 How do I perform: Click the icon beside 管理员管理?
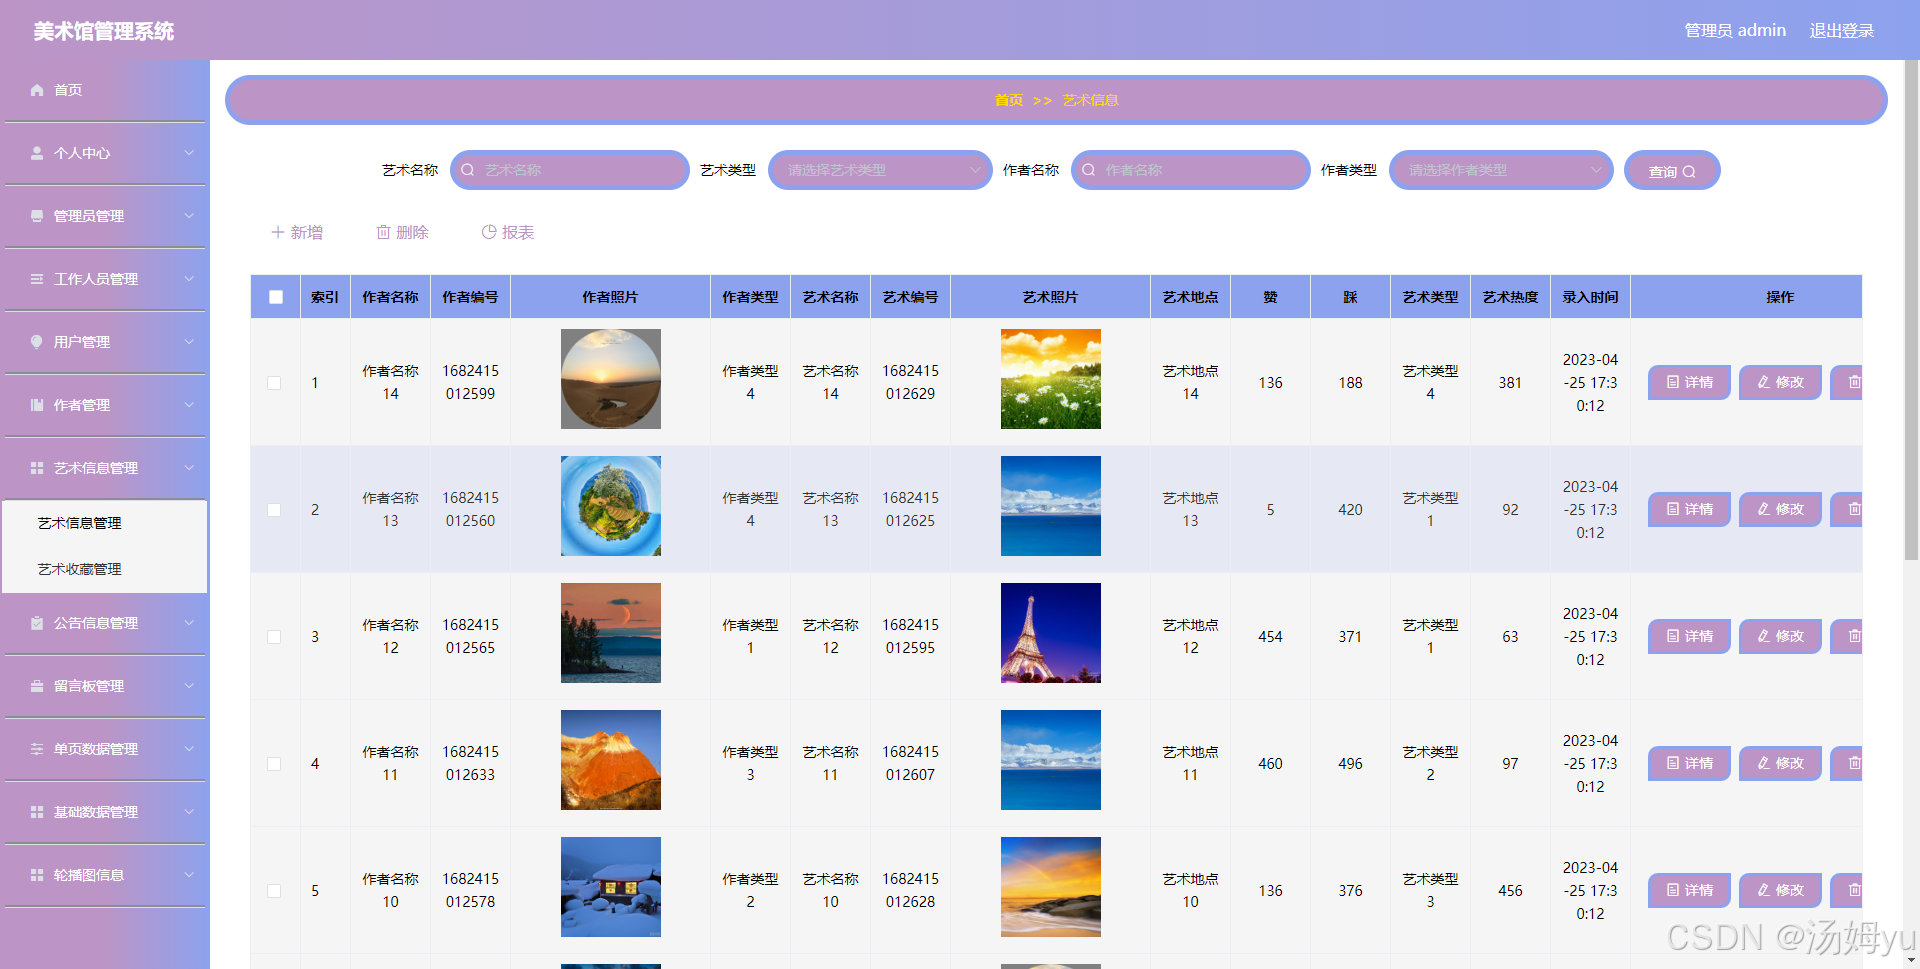tap(37, 216)
